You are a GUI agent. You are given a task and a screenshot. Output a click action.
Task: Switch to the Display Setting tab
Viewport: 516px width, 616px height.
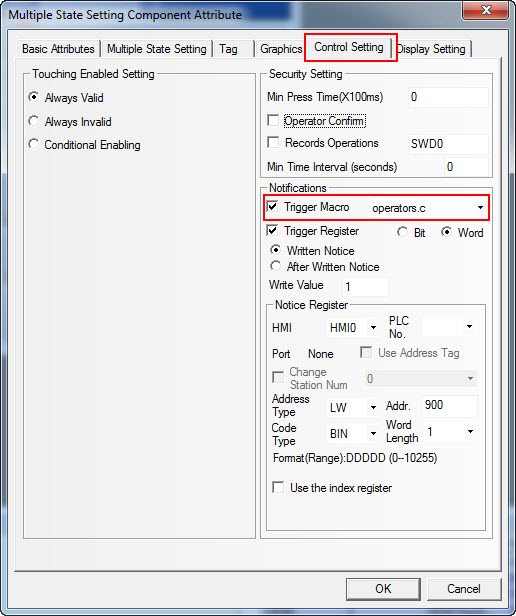click(432, 49)
